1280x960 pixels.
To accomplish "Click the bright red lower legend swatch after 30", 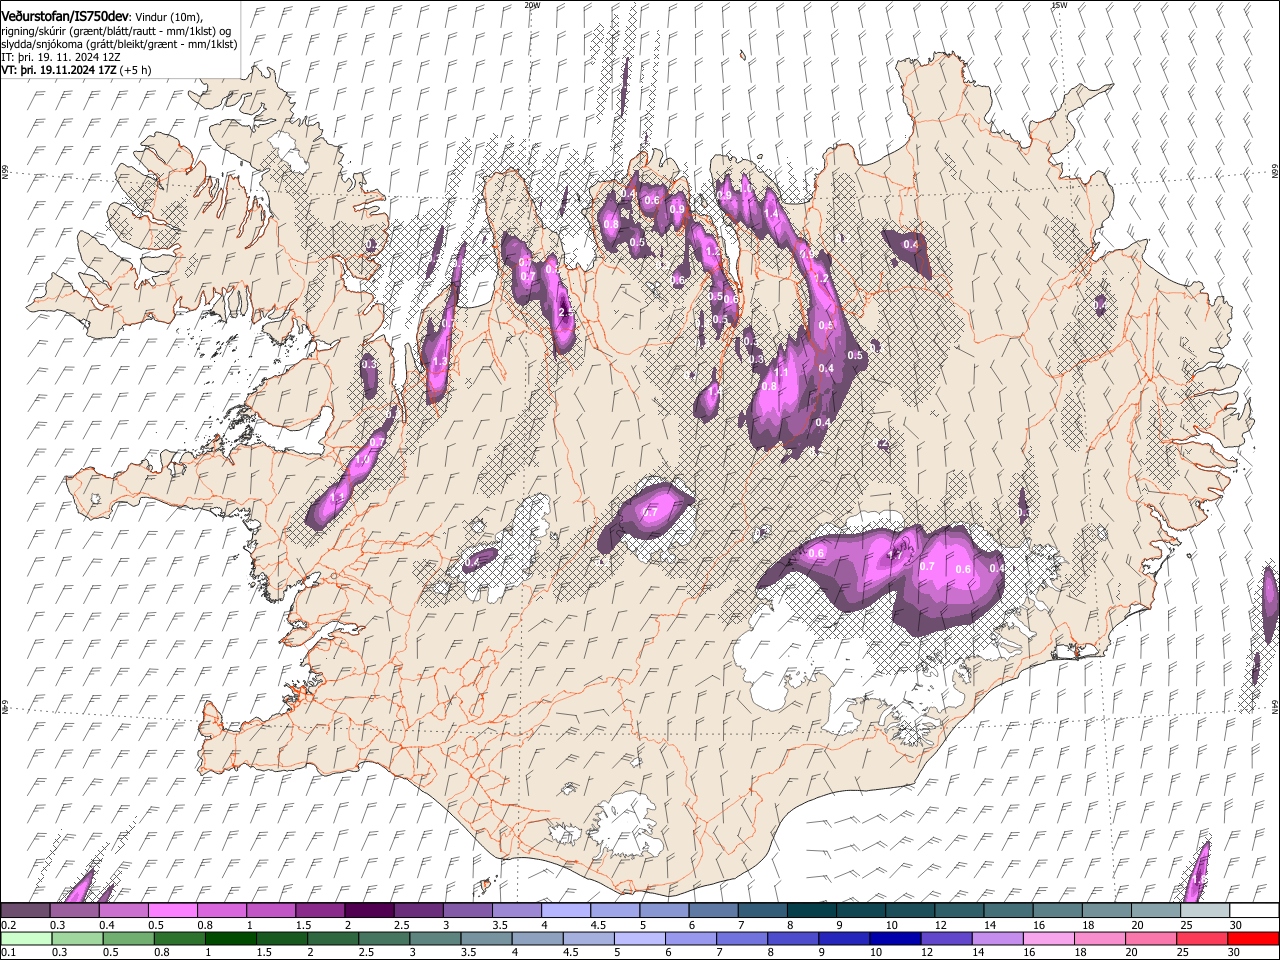I will (1253, 938).
